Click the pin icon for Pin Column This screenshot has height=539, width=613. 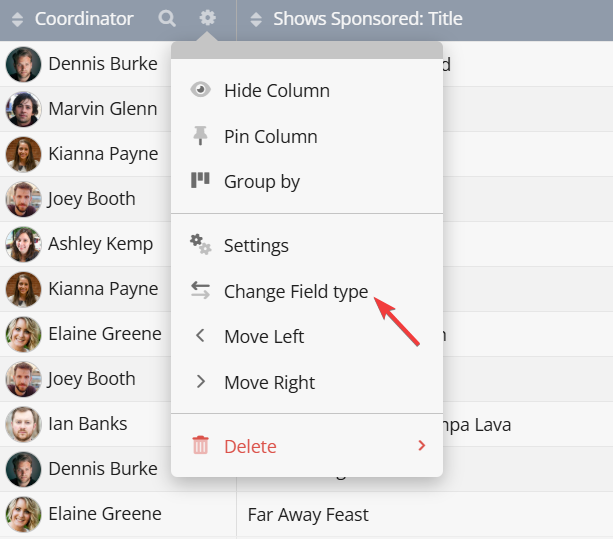(x=201, y=136)
